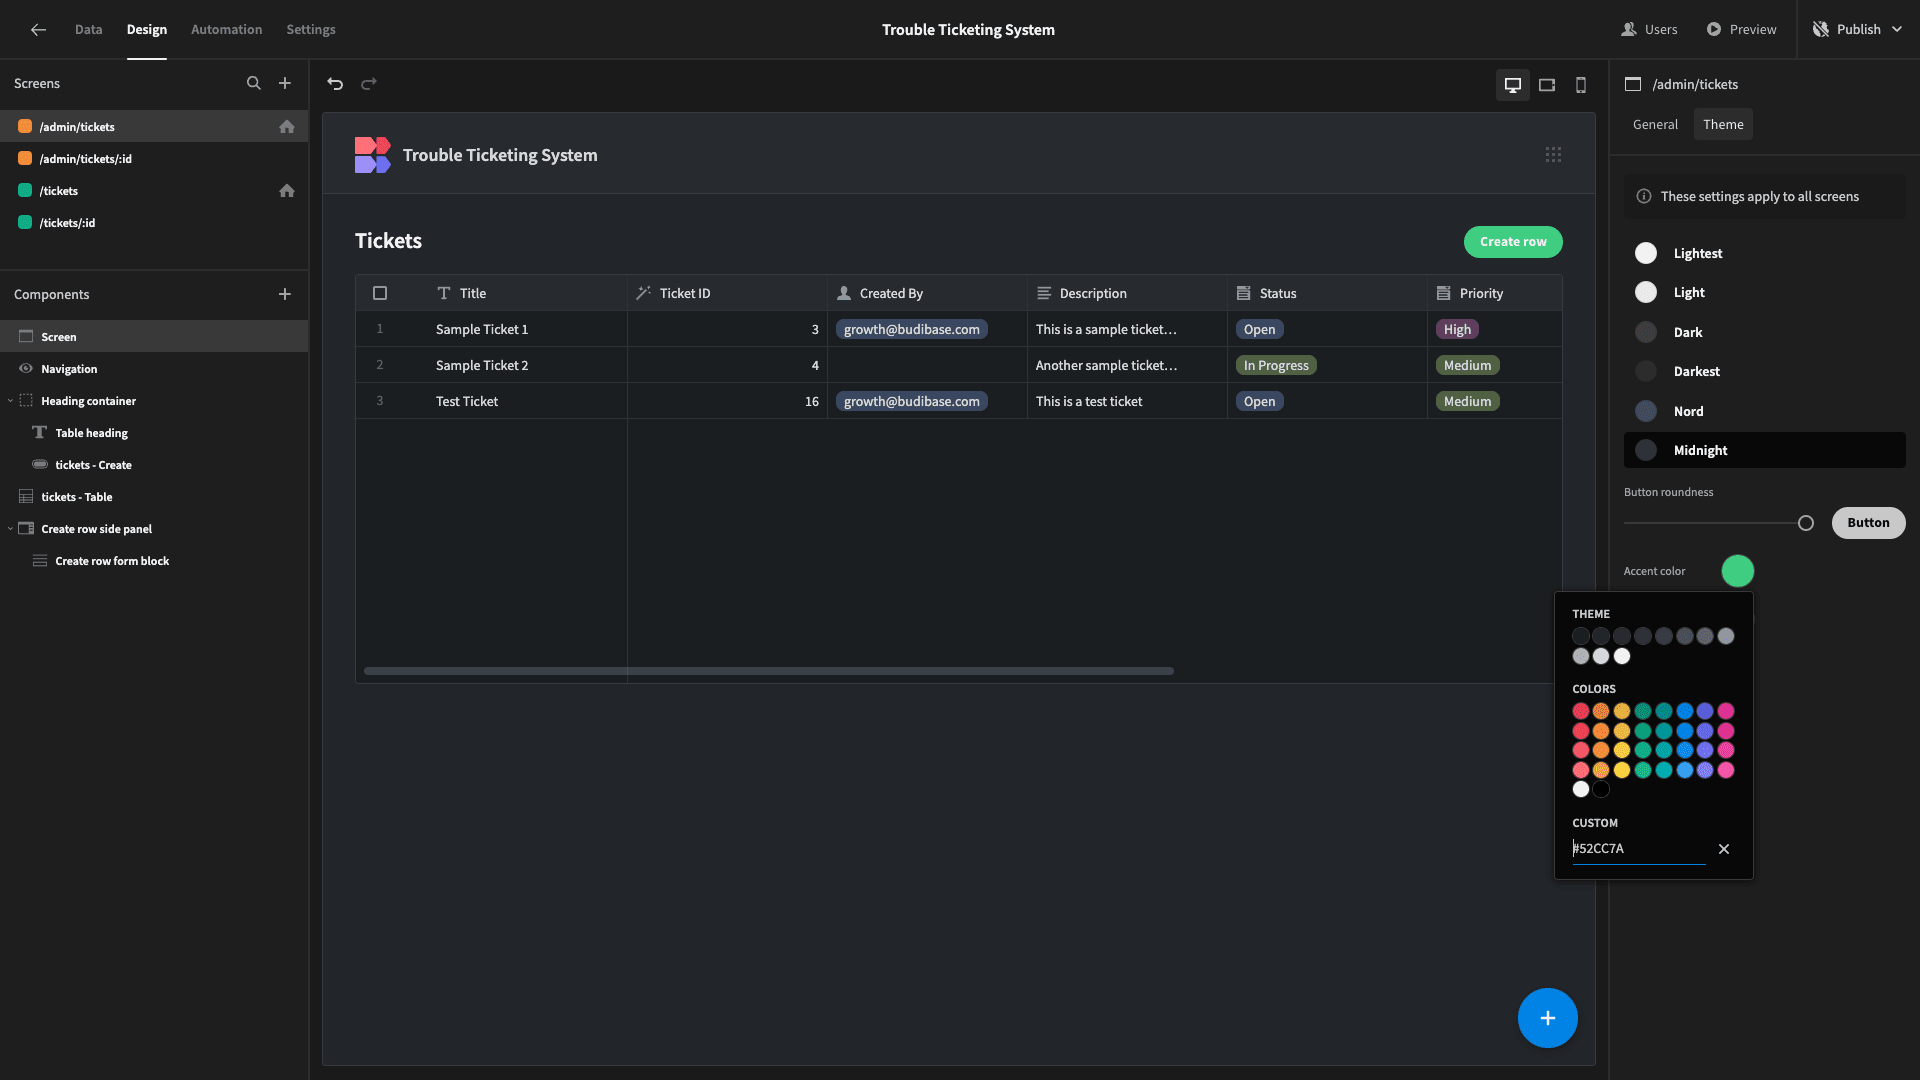1920x1080 pixels.
Task: Select the Nord theme radio button
Action: pos(1646,410)
